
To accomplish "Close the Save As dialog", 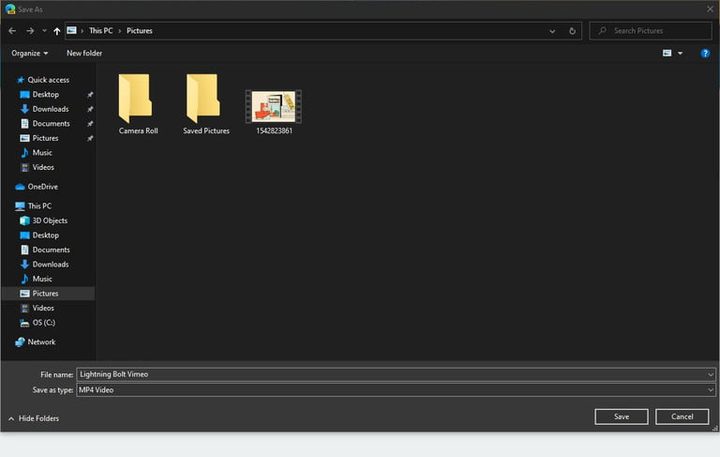I will (710, 9).
